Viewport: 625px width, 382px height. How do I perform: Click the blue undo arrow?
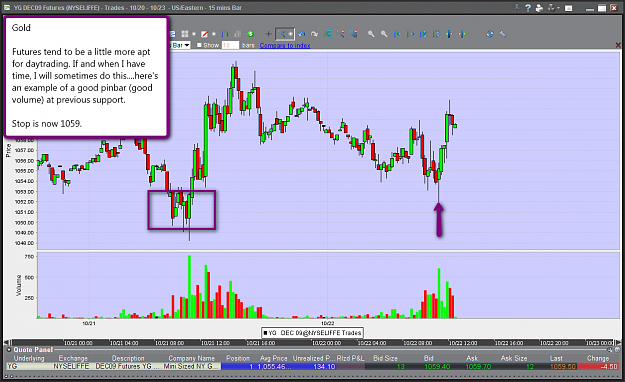pyautogui.click(x=302, y=34)
